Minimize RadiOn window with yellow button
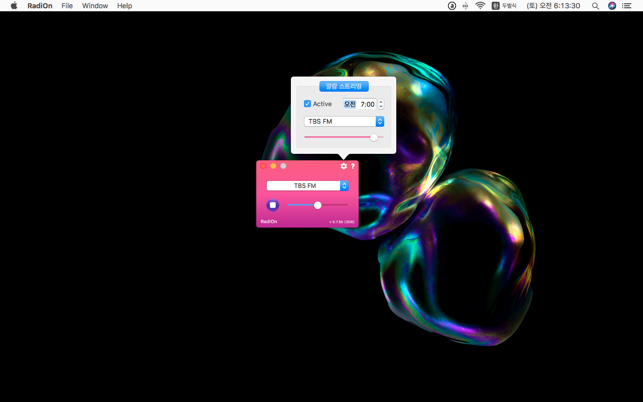This screenshot has width=643, height=402. point(273,166)
